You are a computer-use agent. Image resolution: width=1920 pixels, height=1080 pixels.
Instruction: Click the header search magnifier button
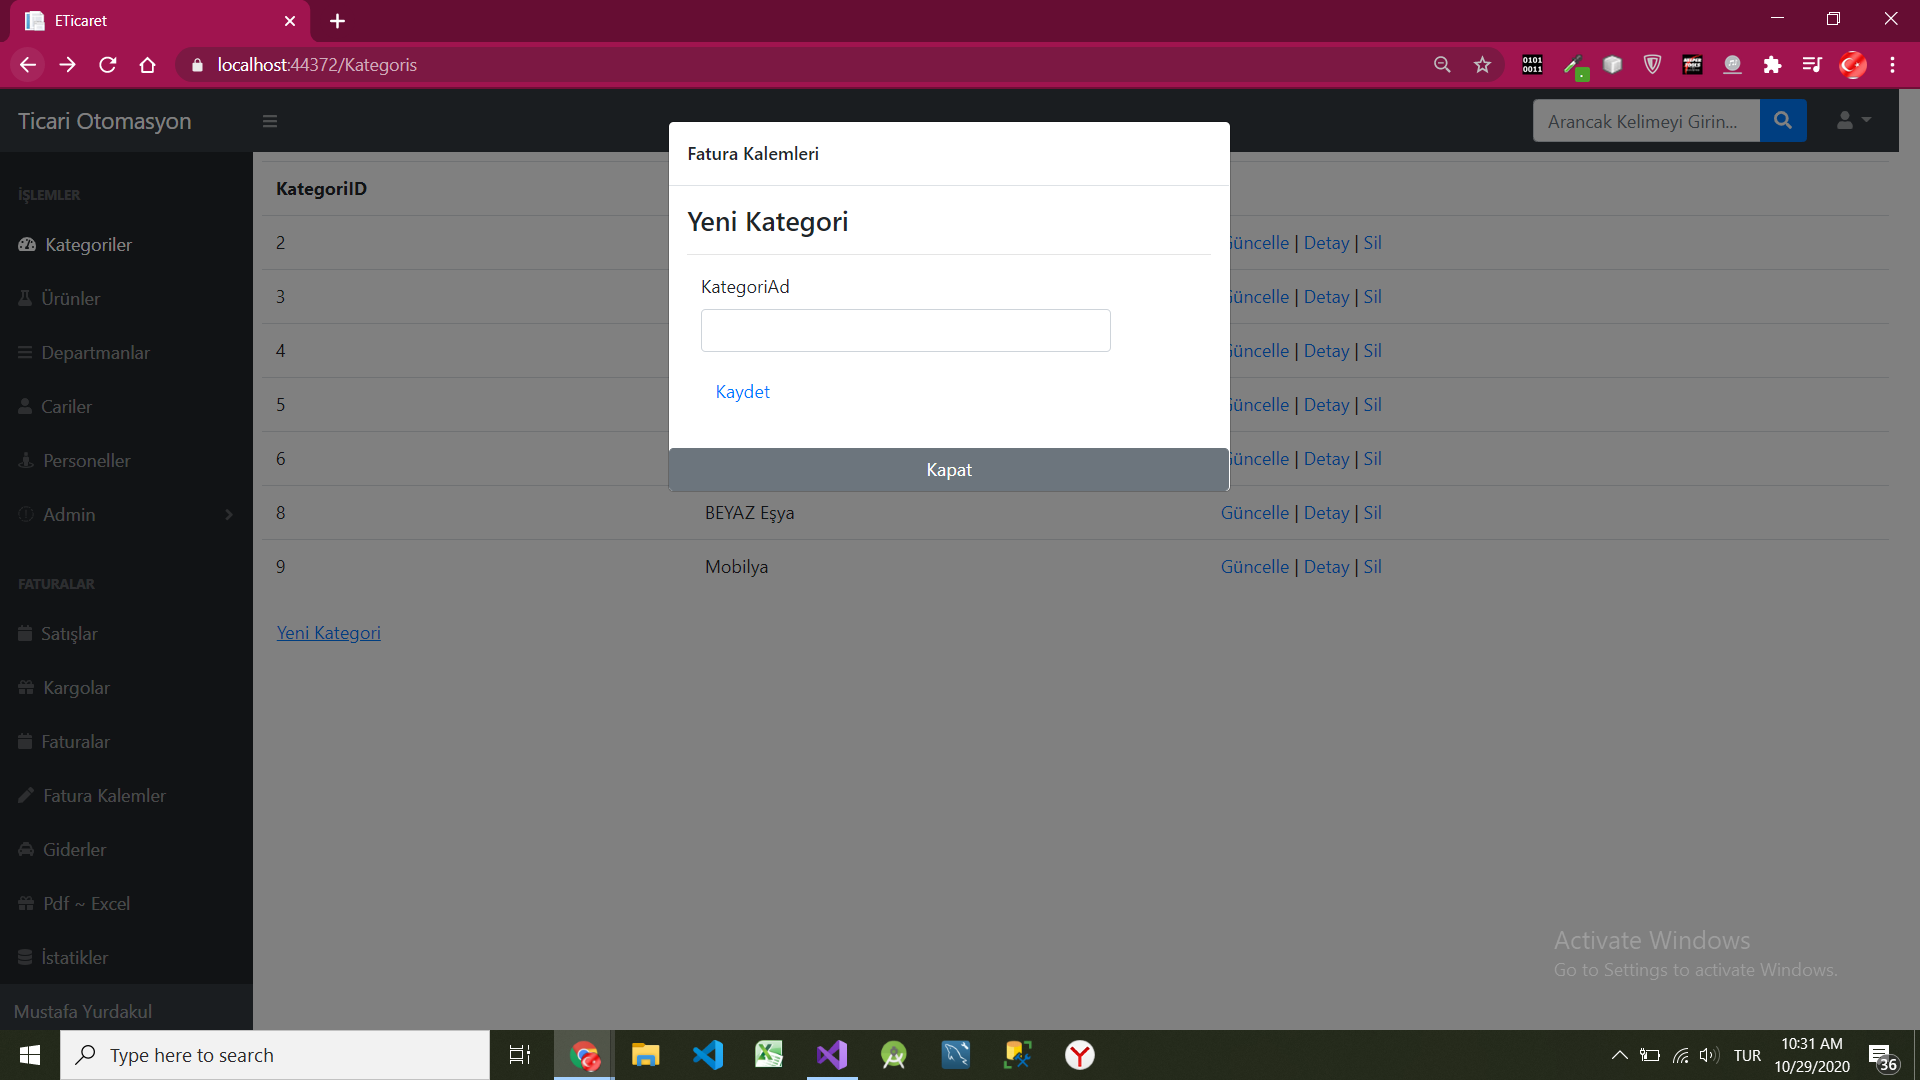click(1784, 120)
